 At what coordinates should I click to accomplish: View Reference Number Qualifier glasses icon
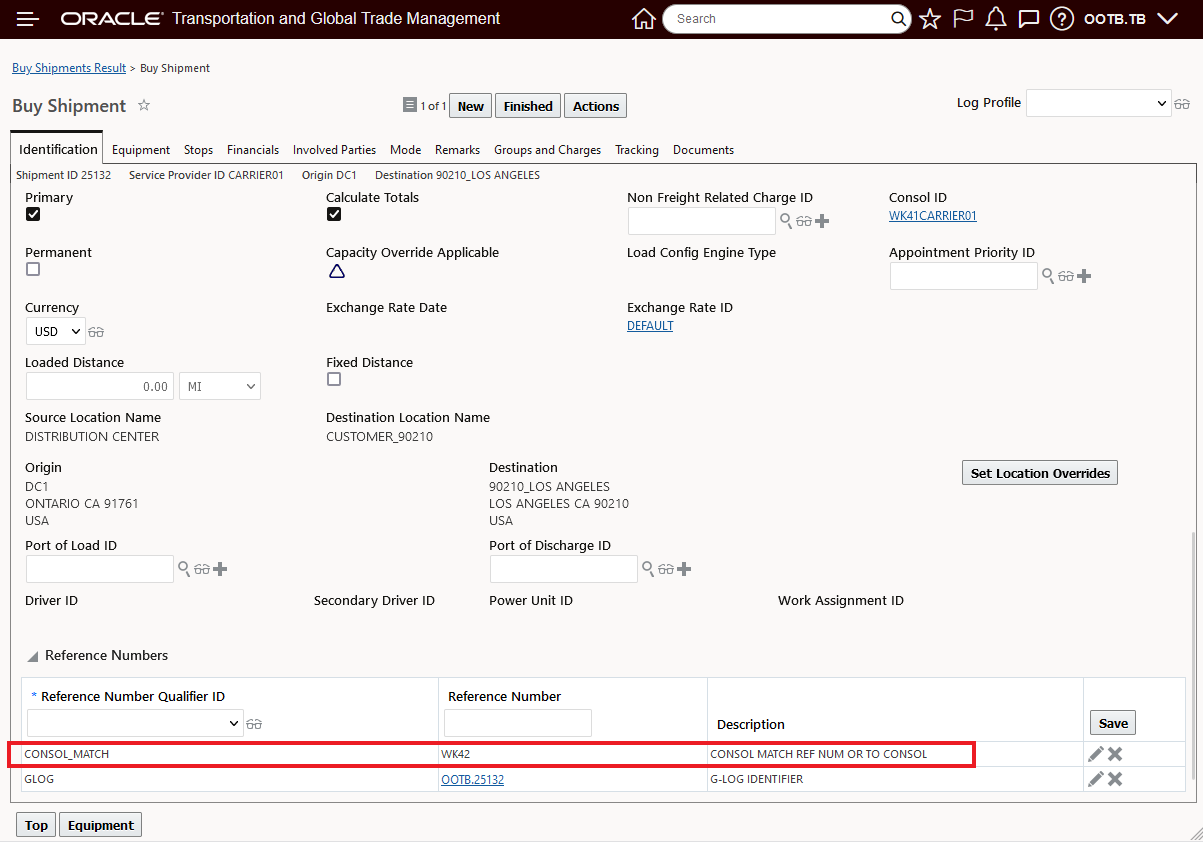(x=254, y=724)
